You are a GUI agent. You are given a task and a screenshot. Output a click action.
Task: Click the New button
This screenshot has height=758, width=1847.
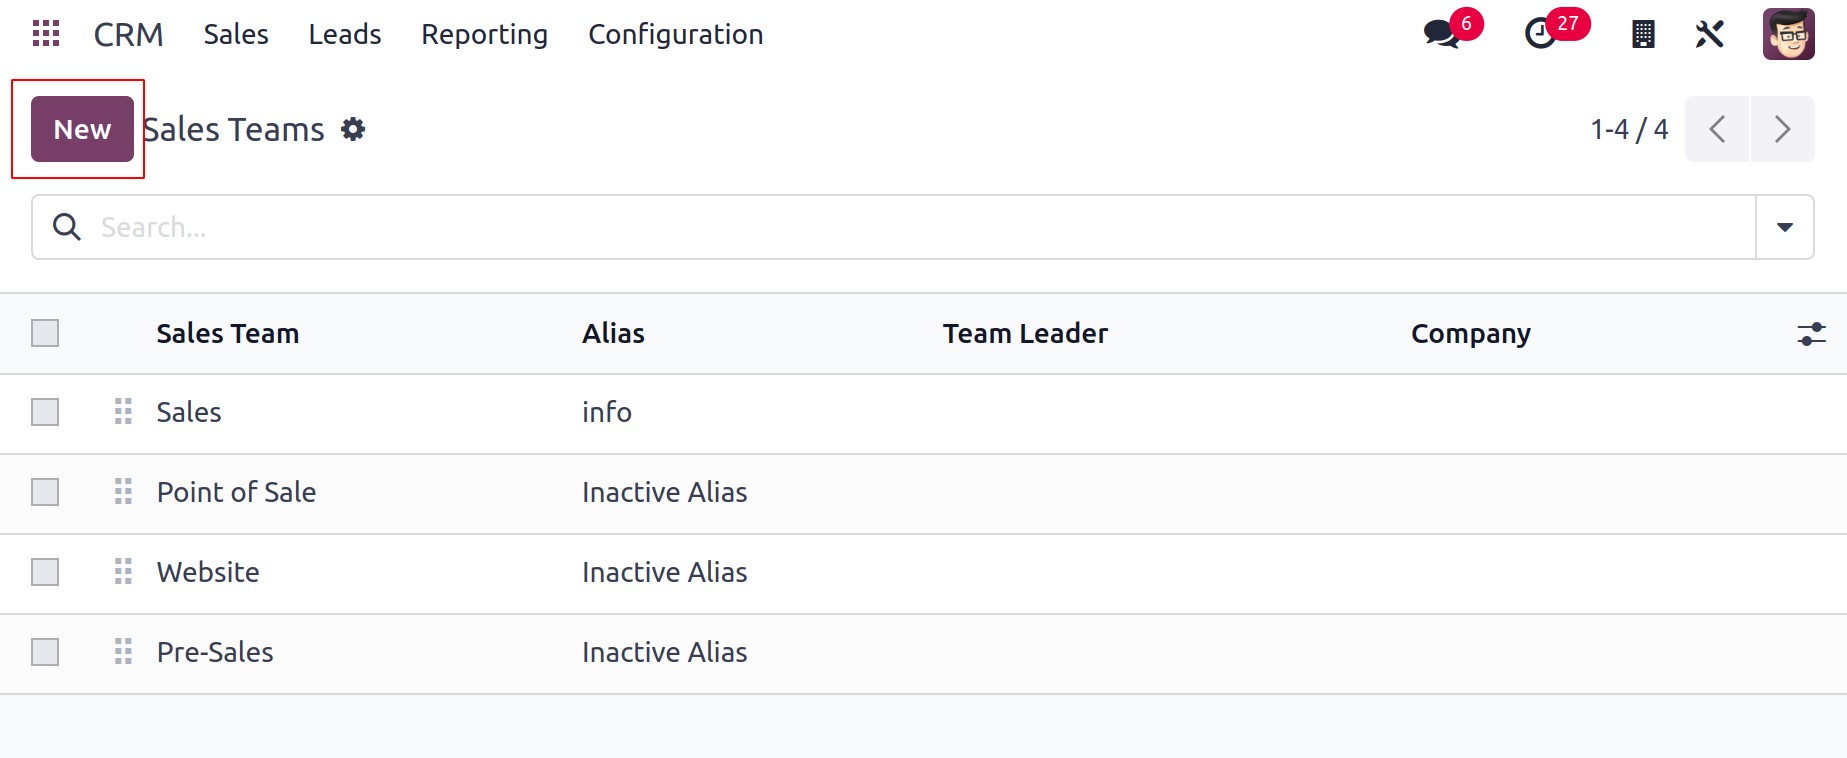click(82, 129)
